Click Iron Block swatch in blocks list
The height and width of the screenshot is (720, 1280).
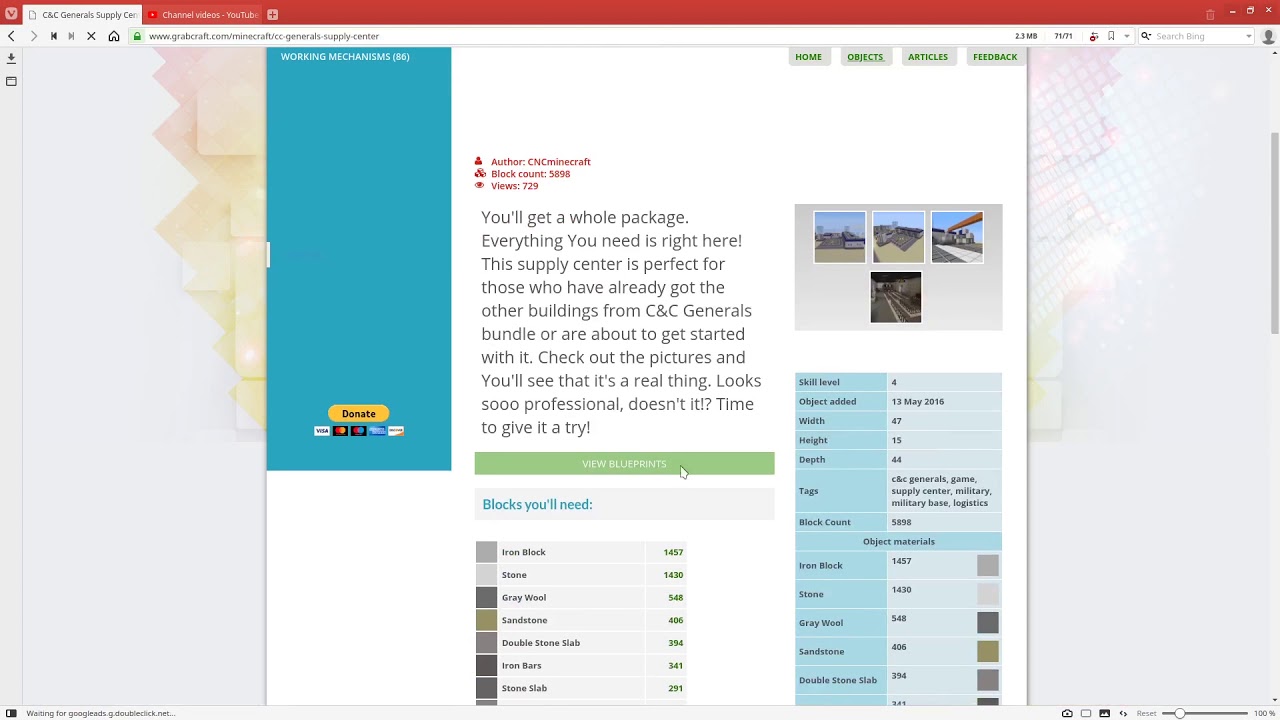[x=486, y=552]
